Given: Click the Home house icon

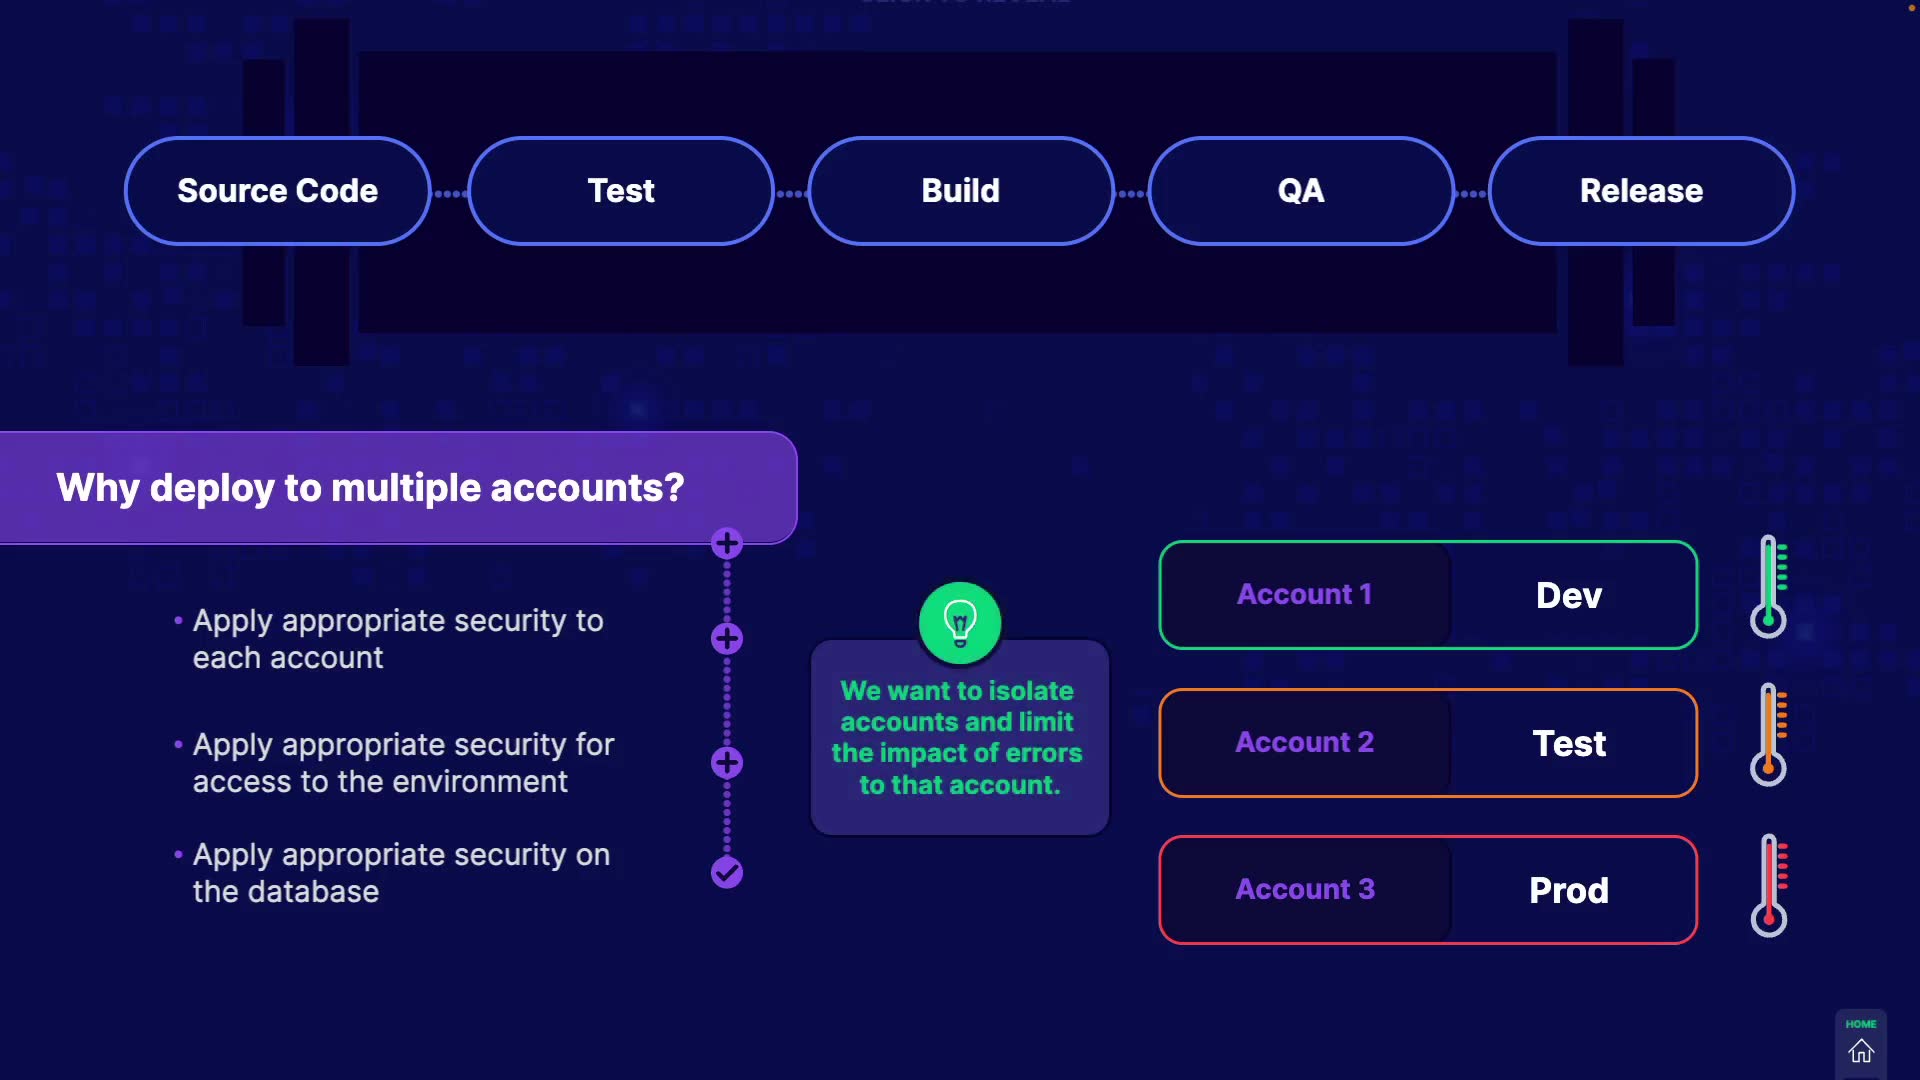Looking at the screenshot, I should click(x=1860, y=1050).
